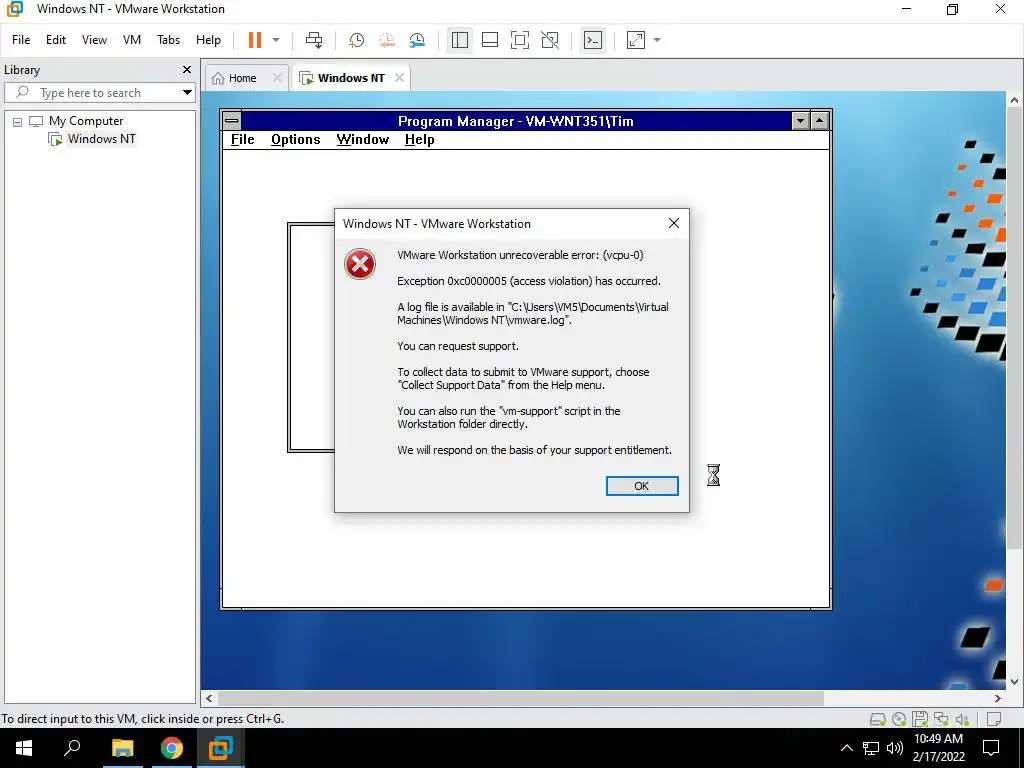Screen dimensions: 1024x768
Task: Click the orange Suspend/Pause VM button
Action: point(255,40)
